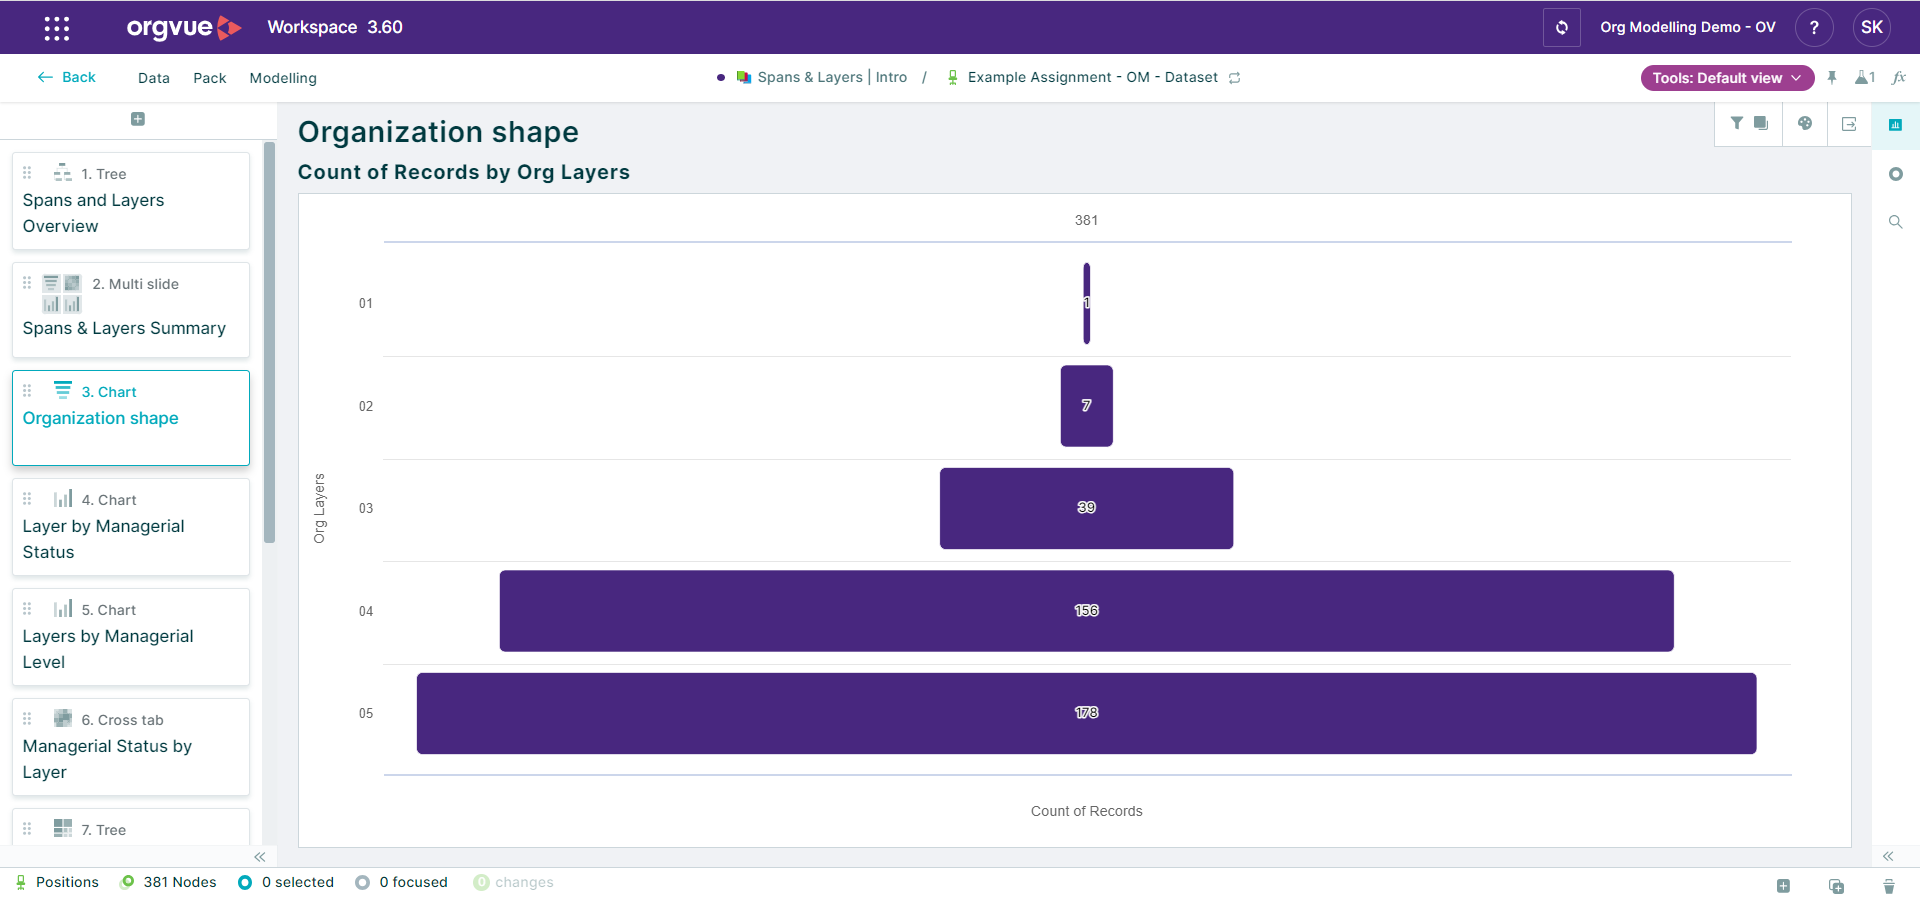
Task: Click the 381 Nodes status indicator
Action: 168,882
